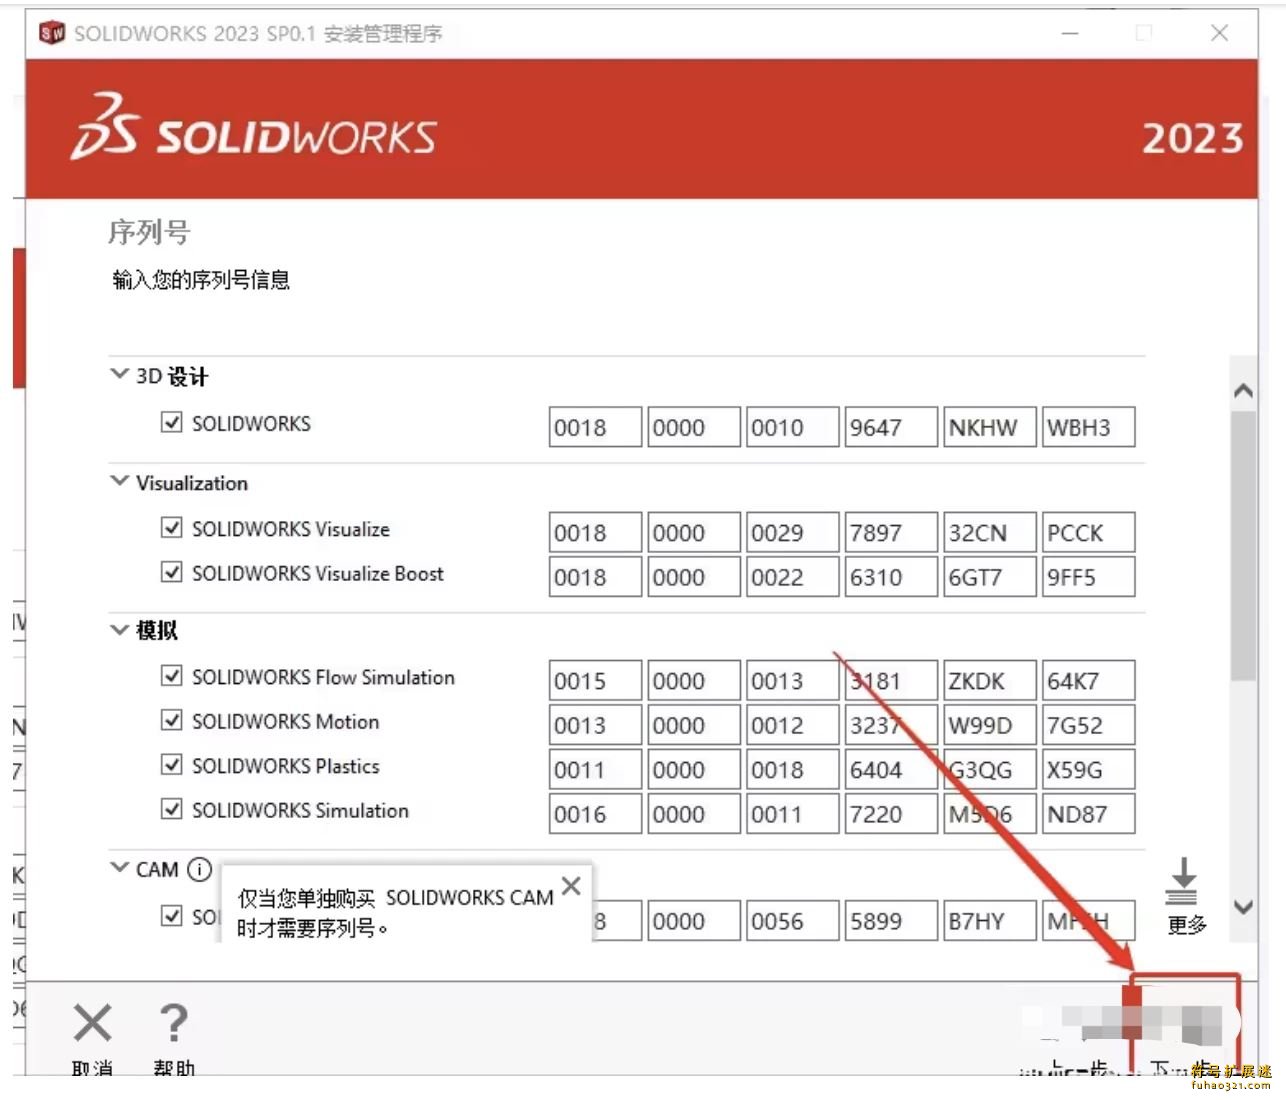The width and height of the screenshot is (1286, 1100).
Task: Click the scrollbar down arrow
Action: point(1243,907)
